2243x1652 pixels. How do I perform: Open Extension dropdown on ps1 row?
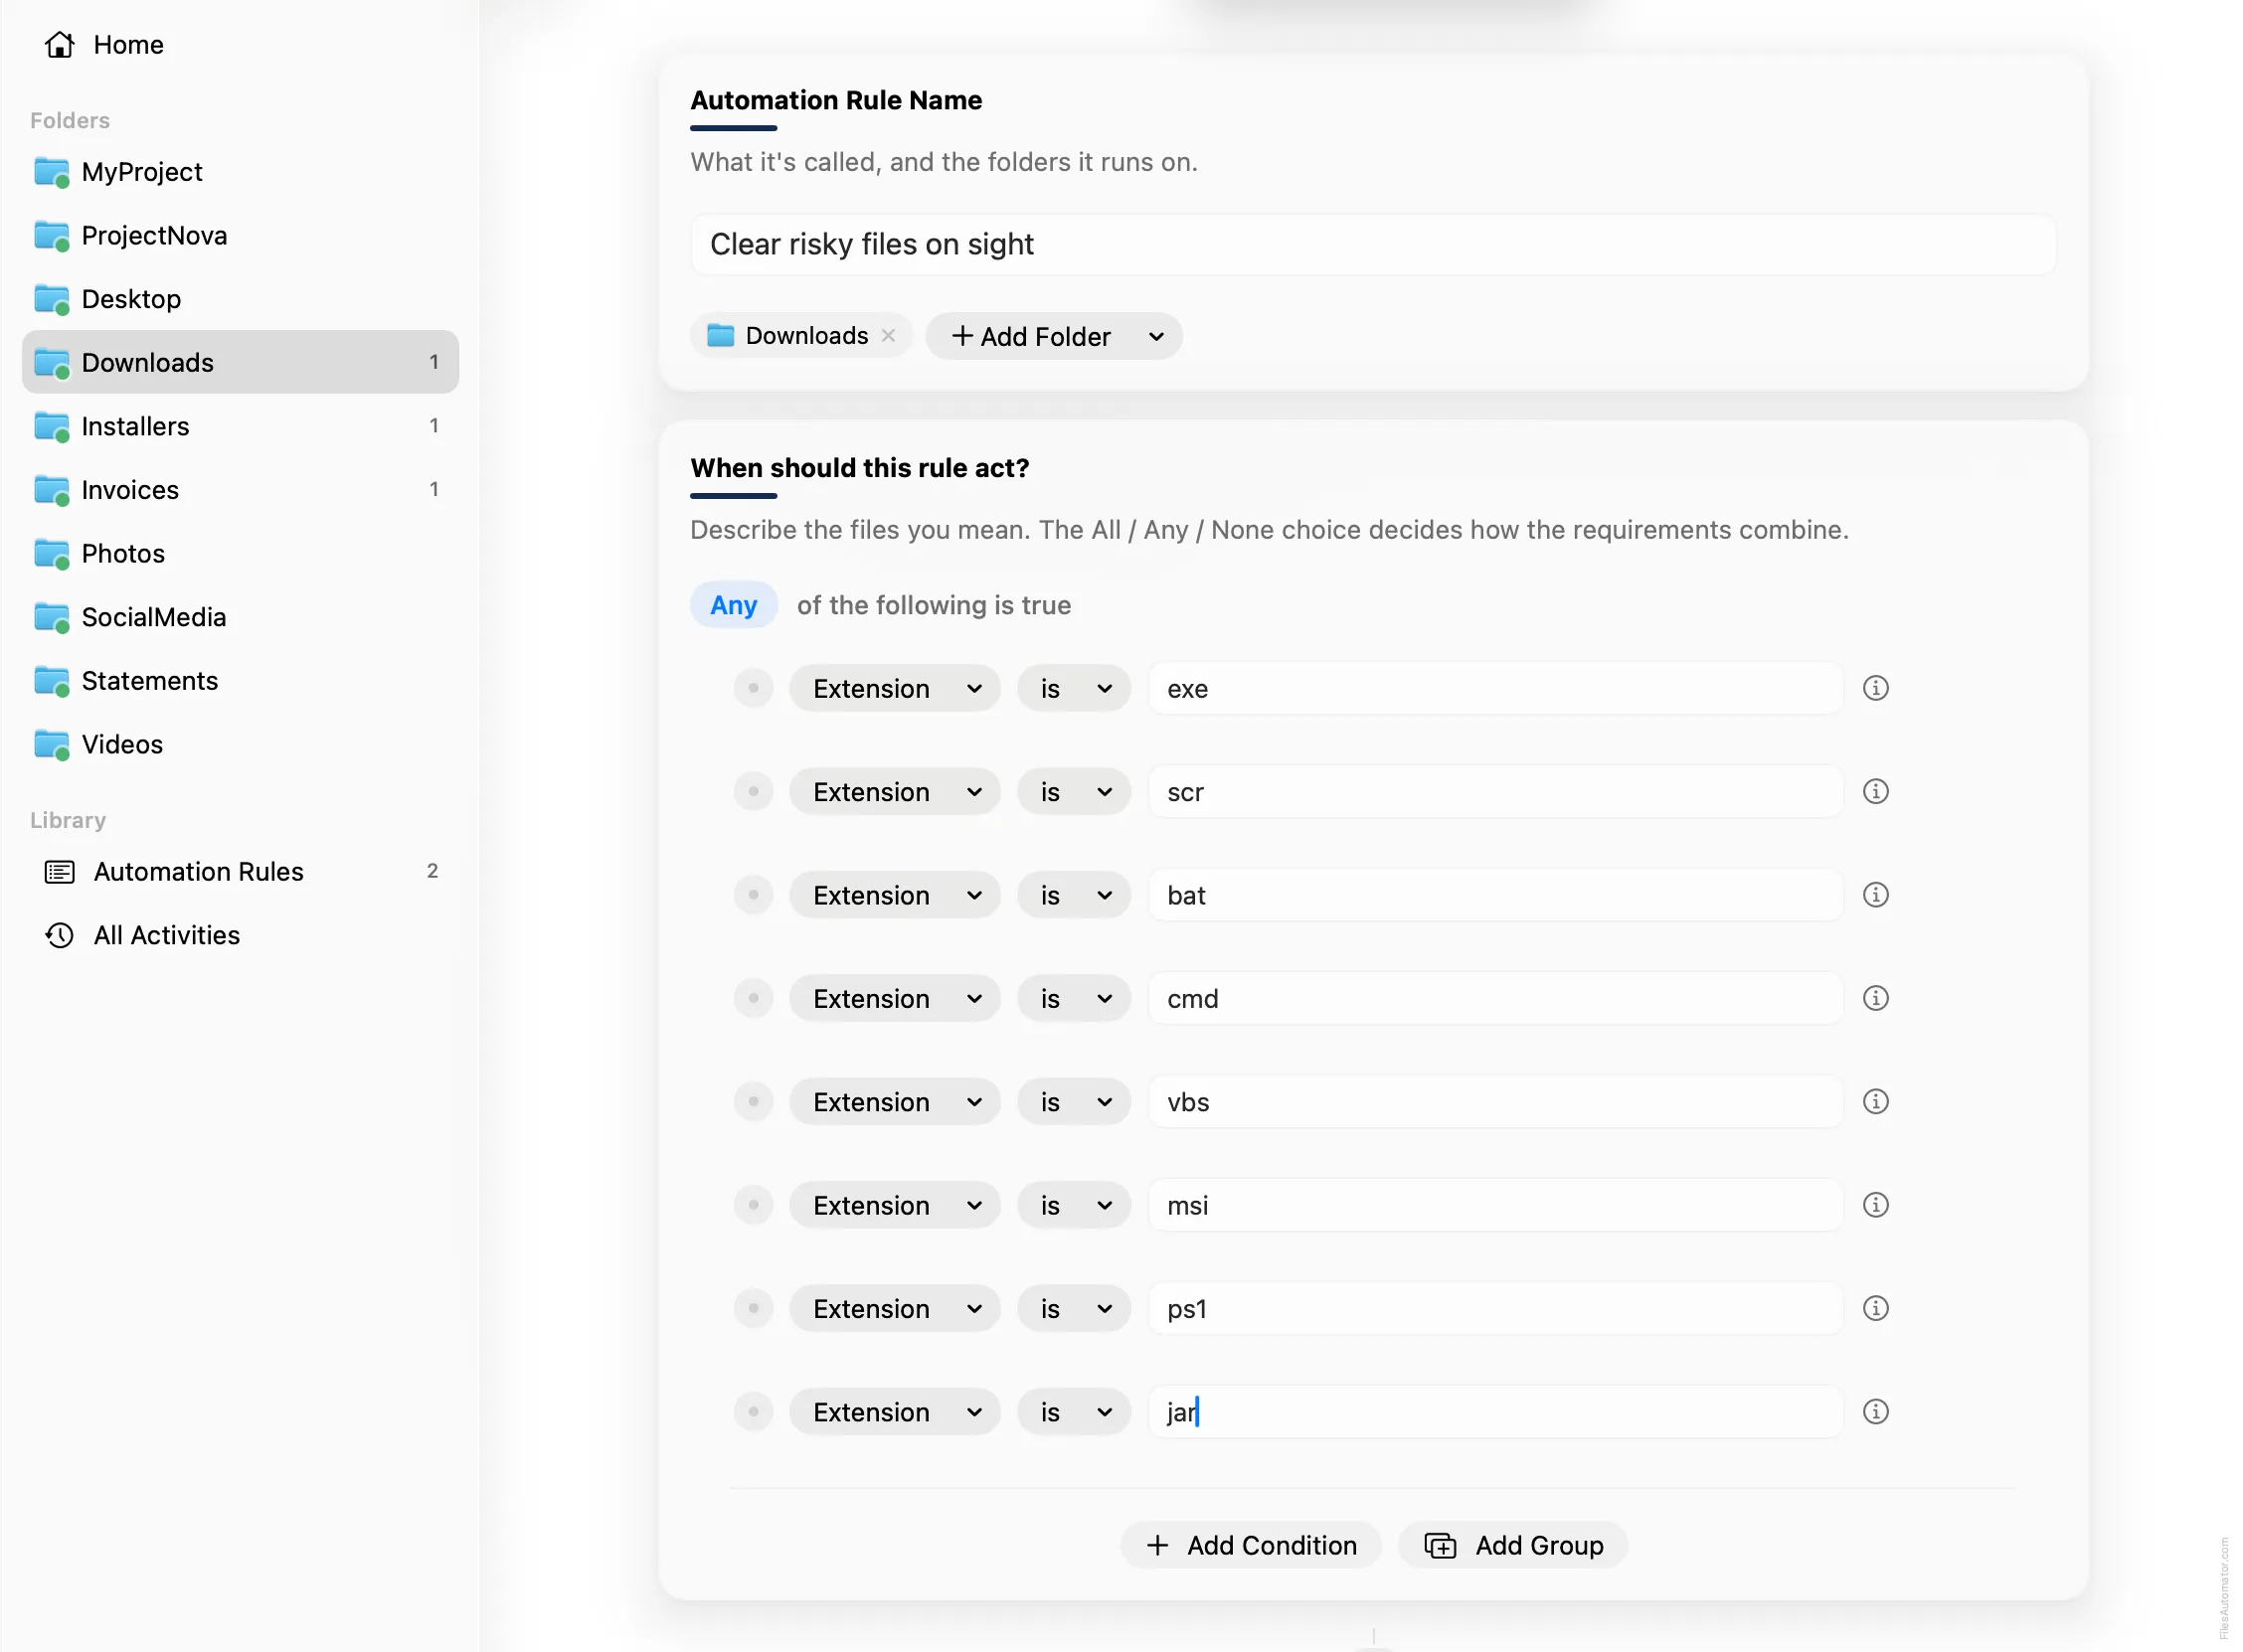(x=894, y=1308)
